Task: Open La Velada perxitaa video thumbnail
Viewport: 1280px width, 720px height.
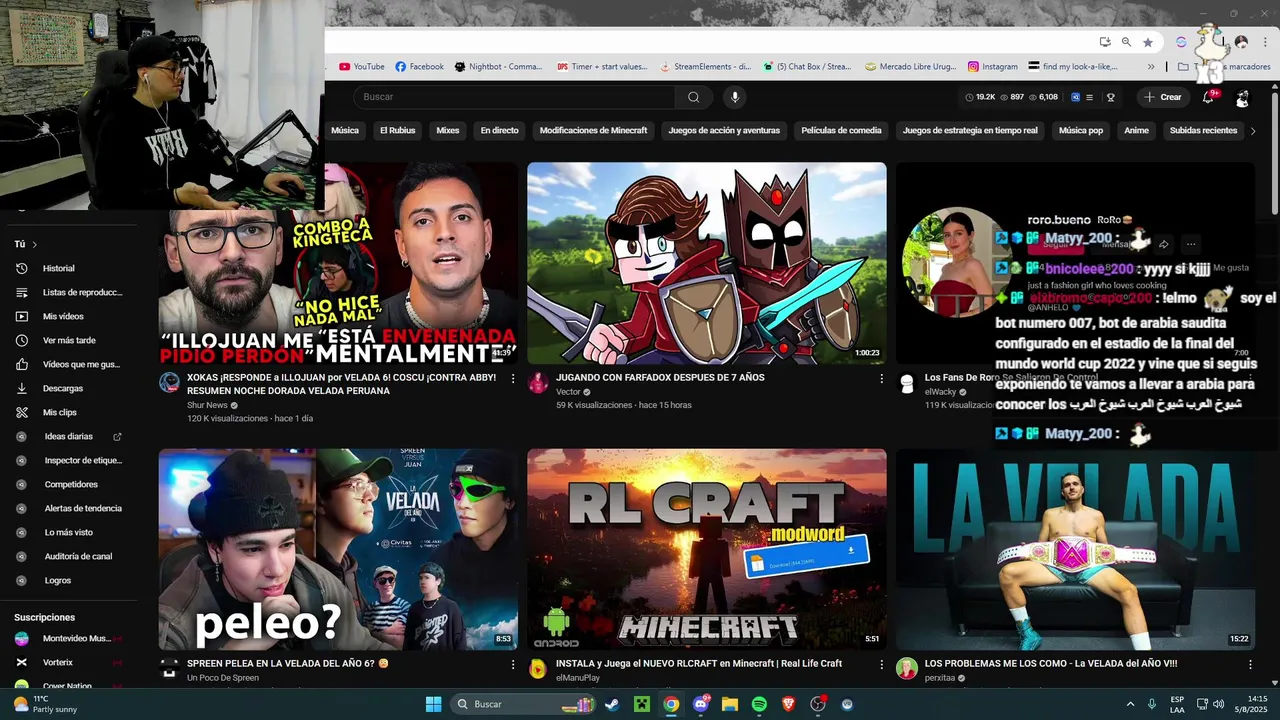Action: coord(1075,549)
